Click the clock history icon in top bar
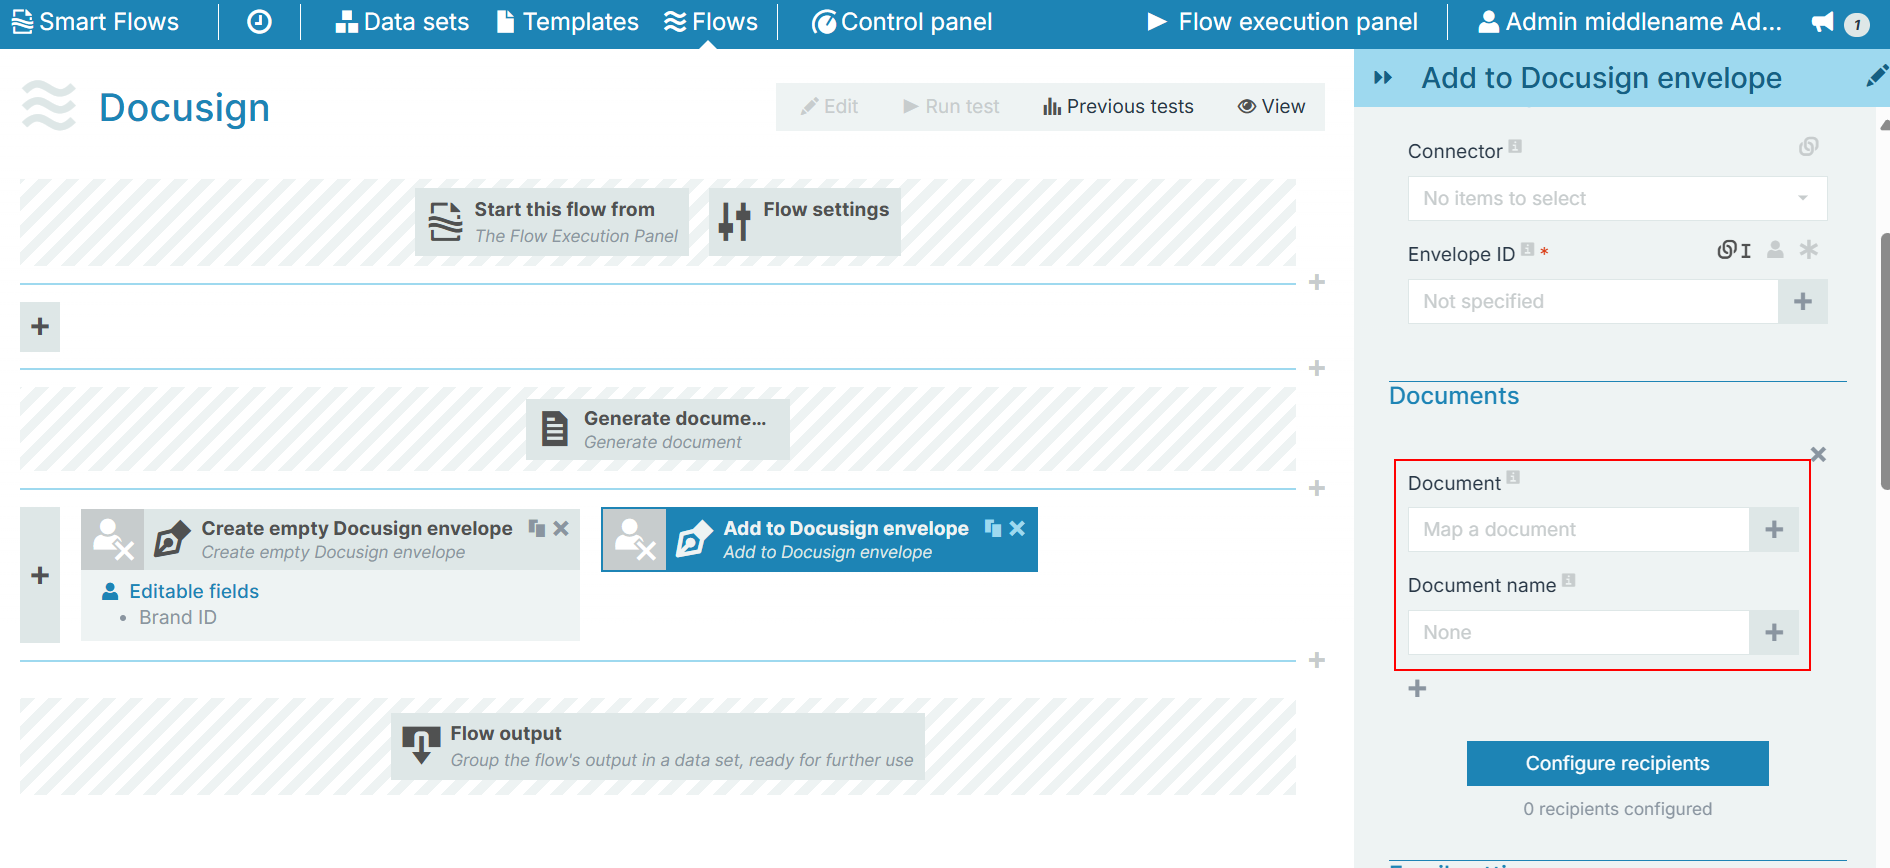The height and width of the screenshot is (868, 1890). [259, 22]
